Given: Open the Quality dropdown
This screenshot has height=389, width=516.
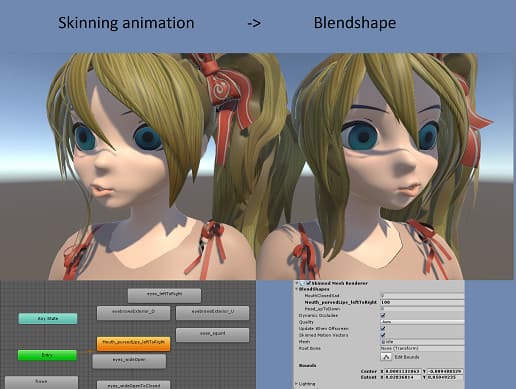Looking at the screenshot, I should (x=422, y=322).
